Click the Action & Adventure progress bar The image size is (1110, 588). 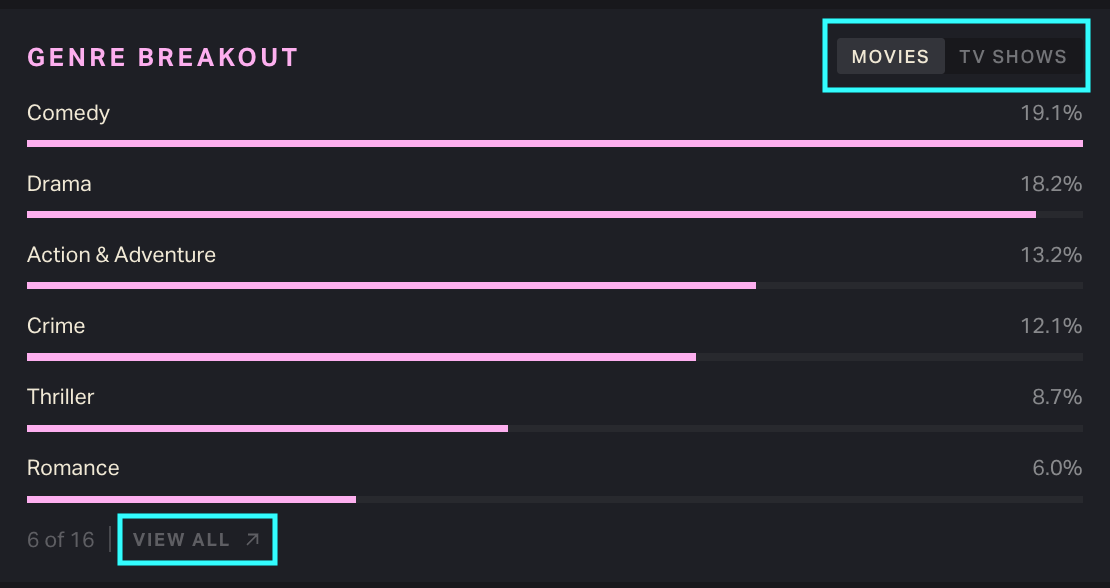tap(391, 286)
